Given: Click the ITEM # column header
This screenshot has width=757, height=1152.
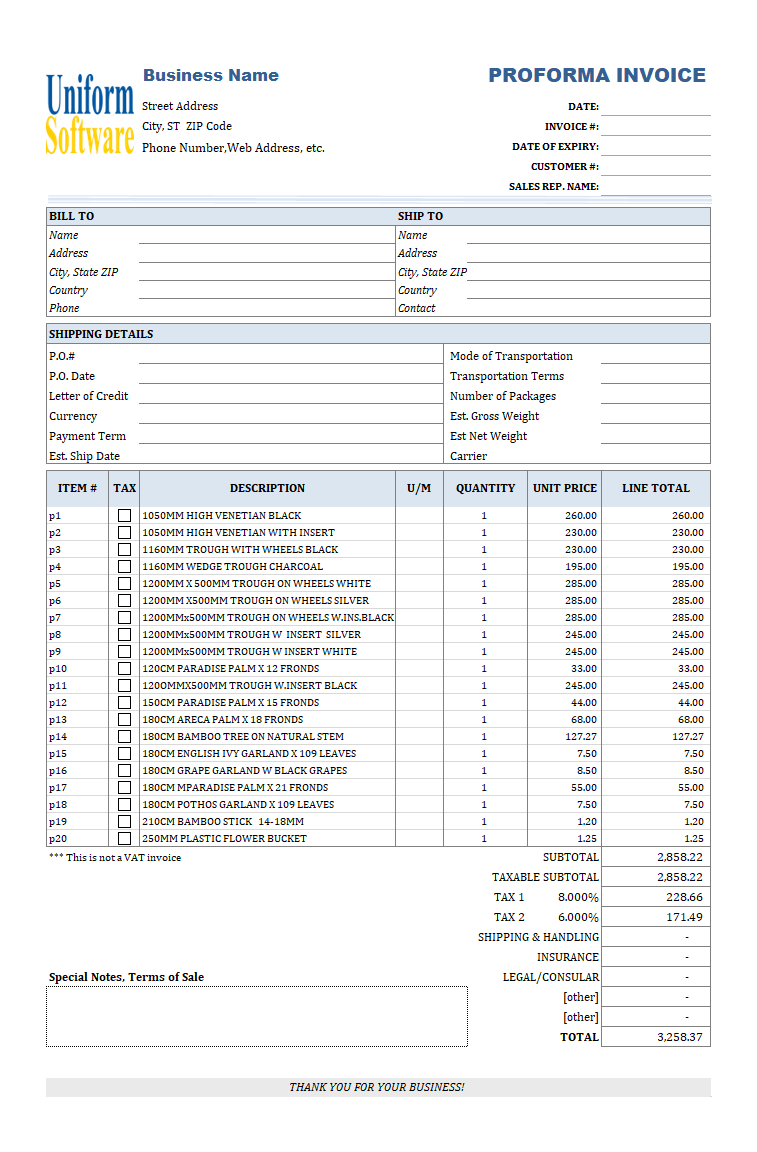Looking at the screenshot, I should (77, 489).
